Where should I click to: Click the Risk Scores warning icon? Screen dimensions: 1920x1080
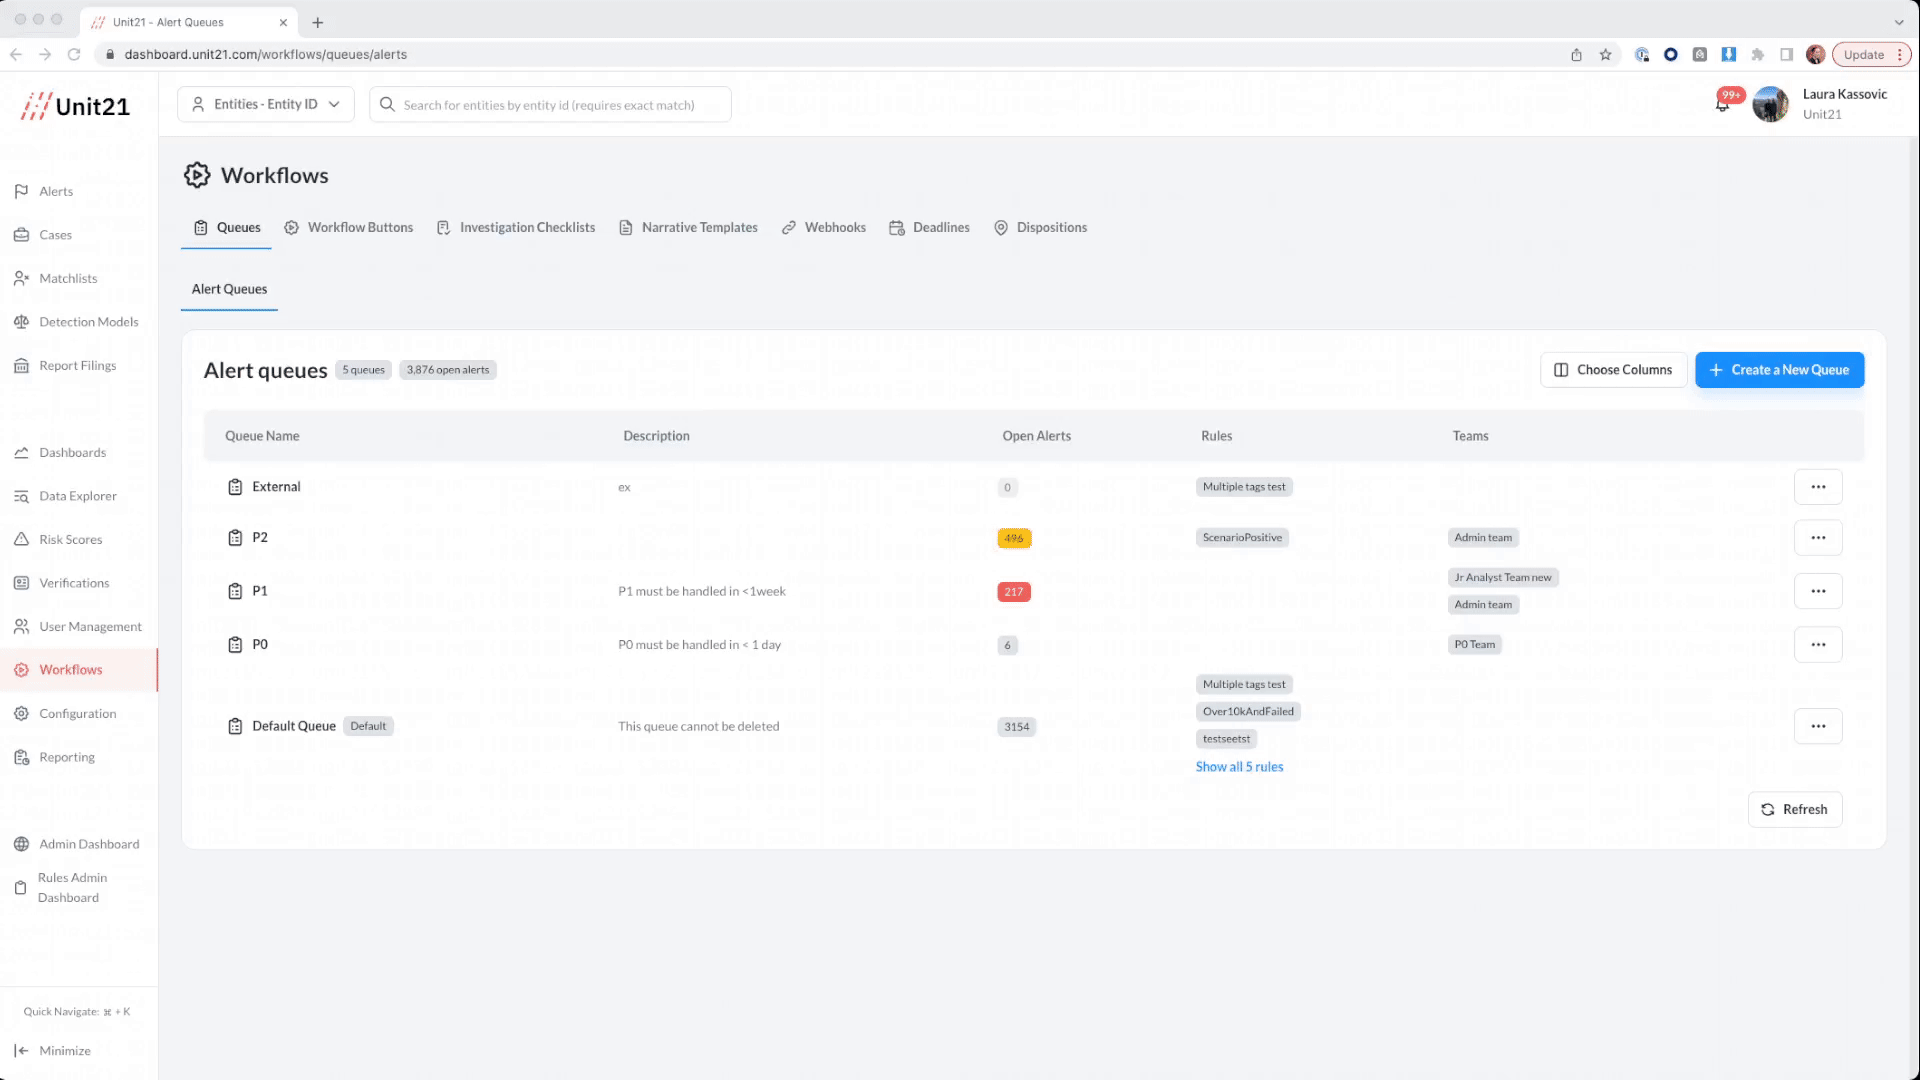pyautogui.click(x=21, y=539)
